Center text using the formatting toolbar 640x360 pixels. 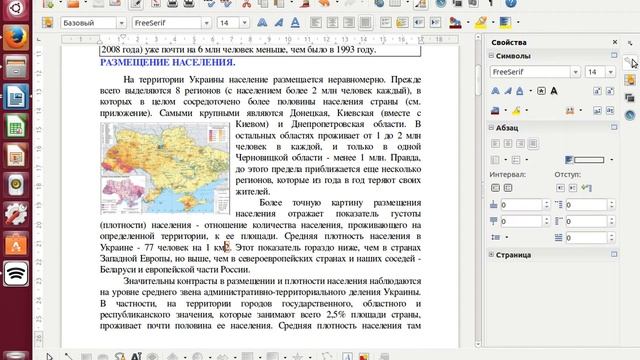[332, 22]
